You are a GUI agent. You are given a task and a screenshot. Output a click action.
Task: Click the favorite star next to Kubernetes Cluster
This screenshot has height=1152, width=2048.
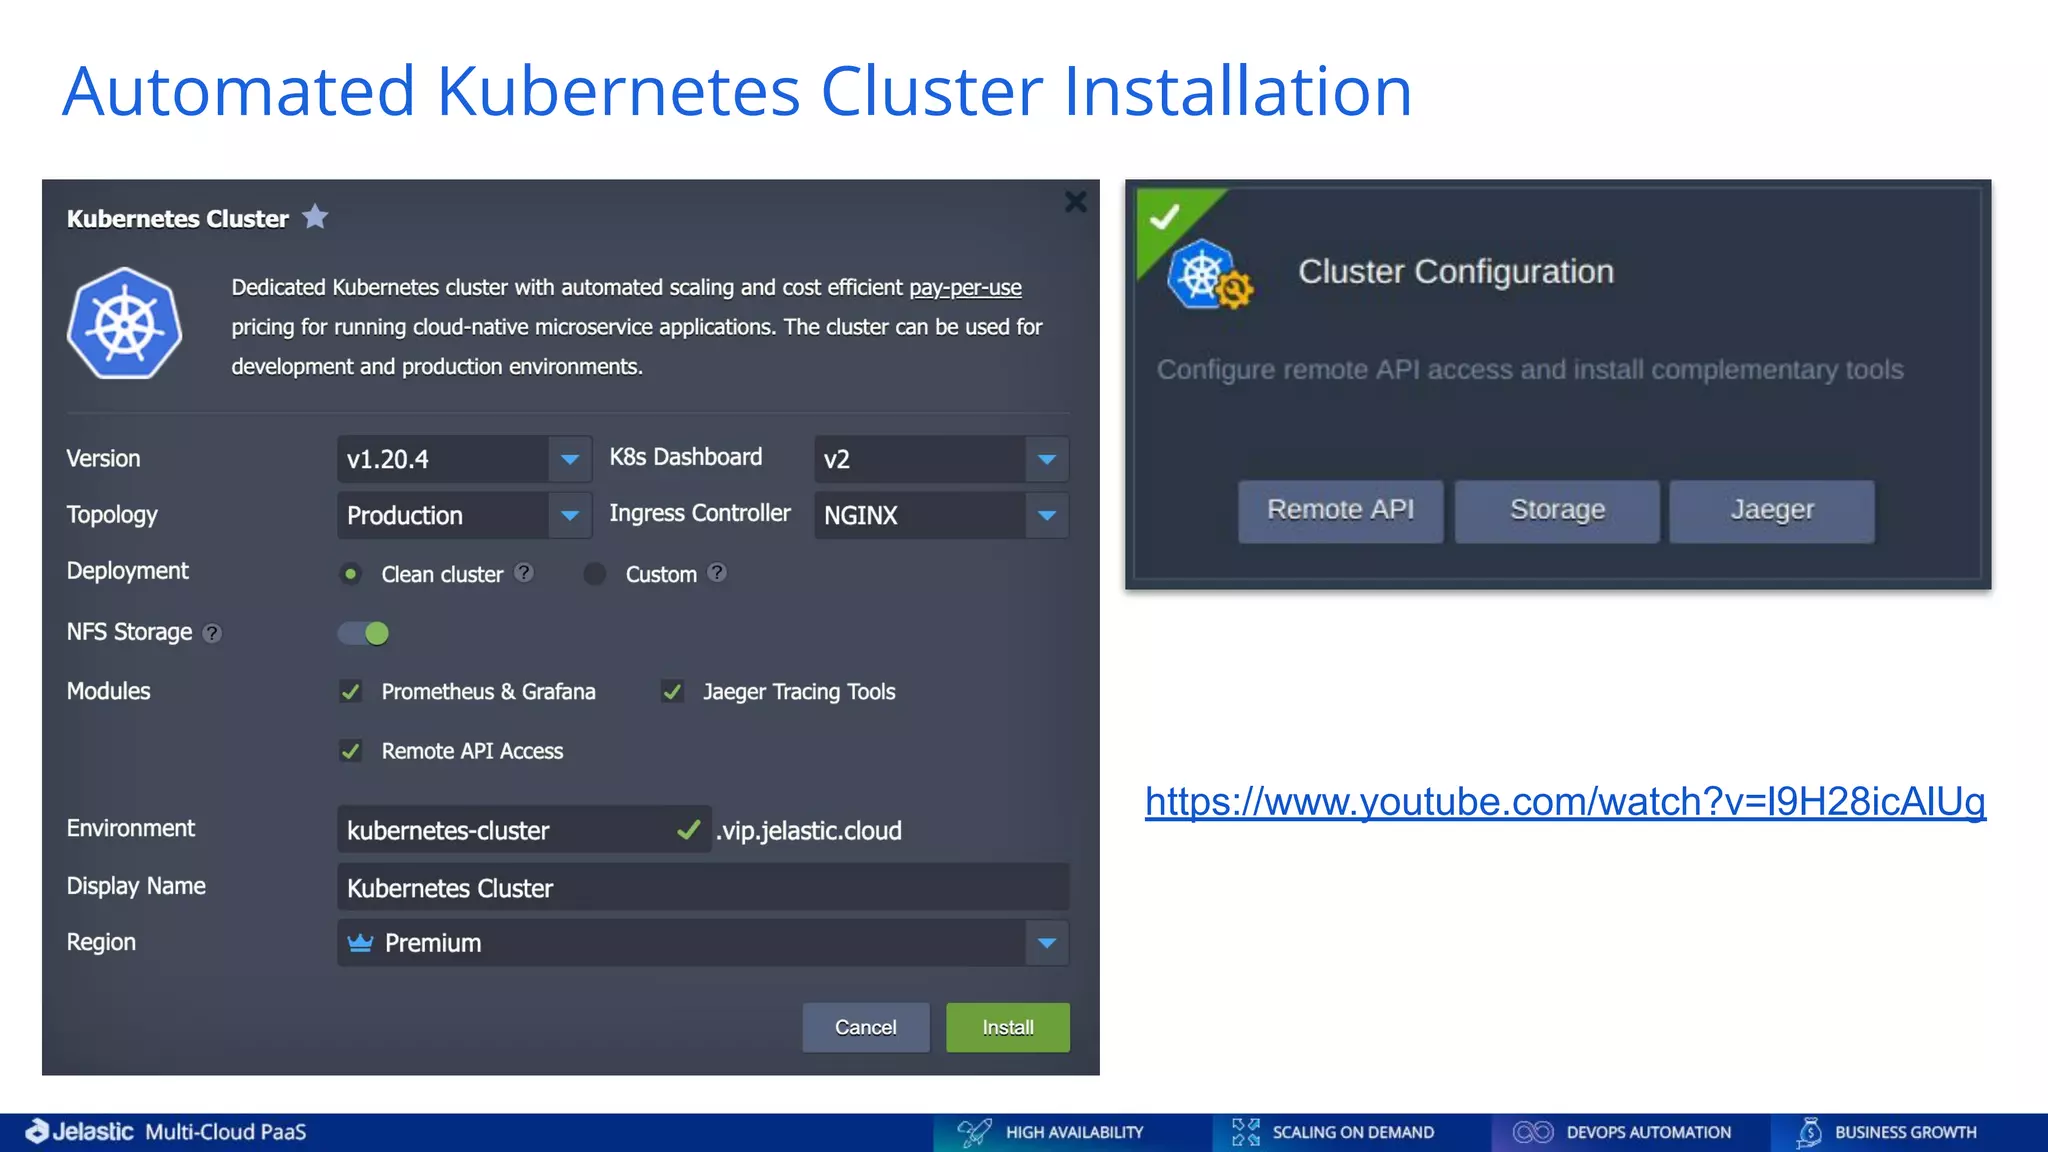(315, 217)
